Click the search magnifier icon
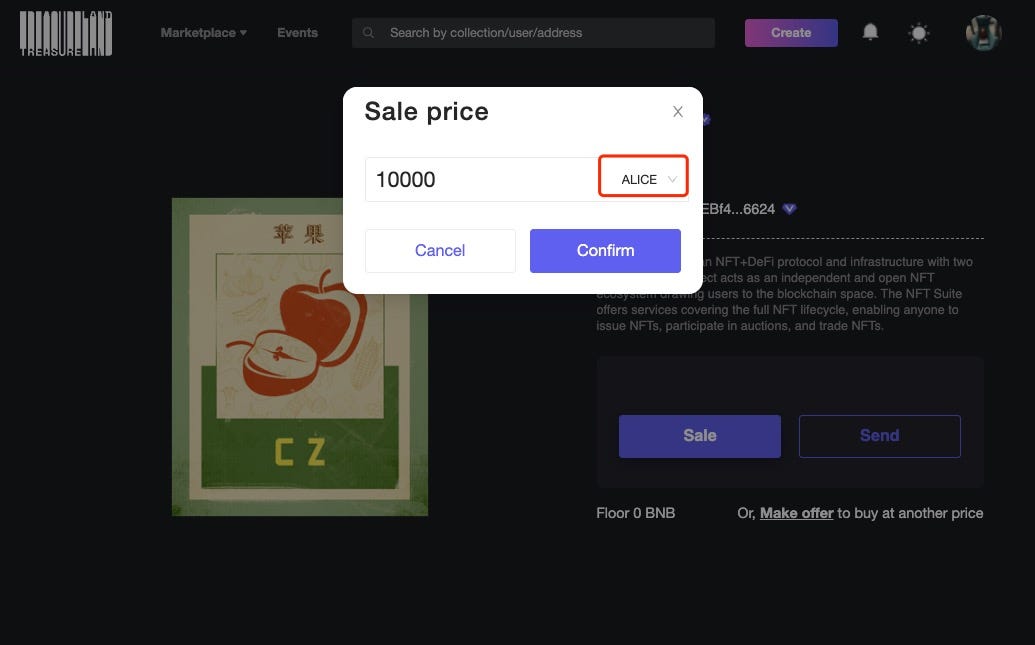The image size is (1035, 645). pos(368,32)
